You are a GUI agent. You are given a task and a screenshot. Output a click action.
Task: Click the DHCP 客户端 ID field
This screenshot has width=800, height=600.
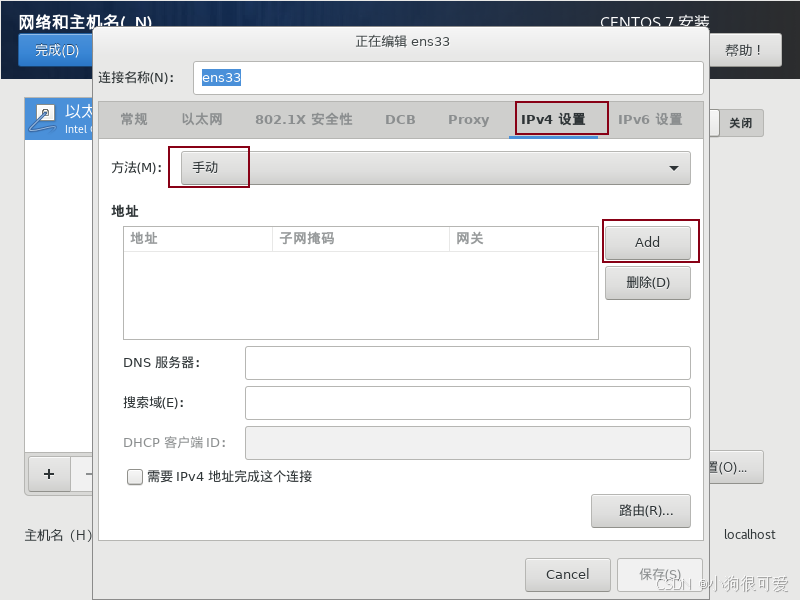(467, 443)
